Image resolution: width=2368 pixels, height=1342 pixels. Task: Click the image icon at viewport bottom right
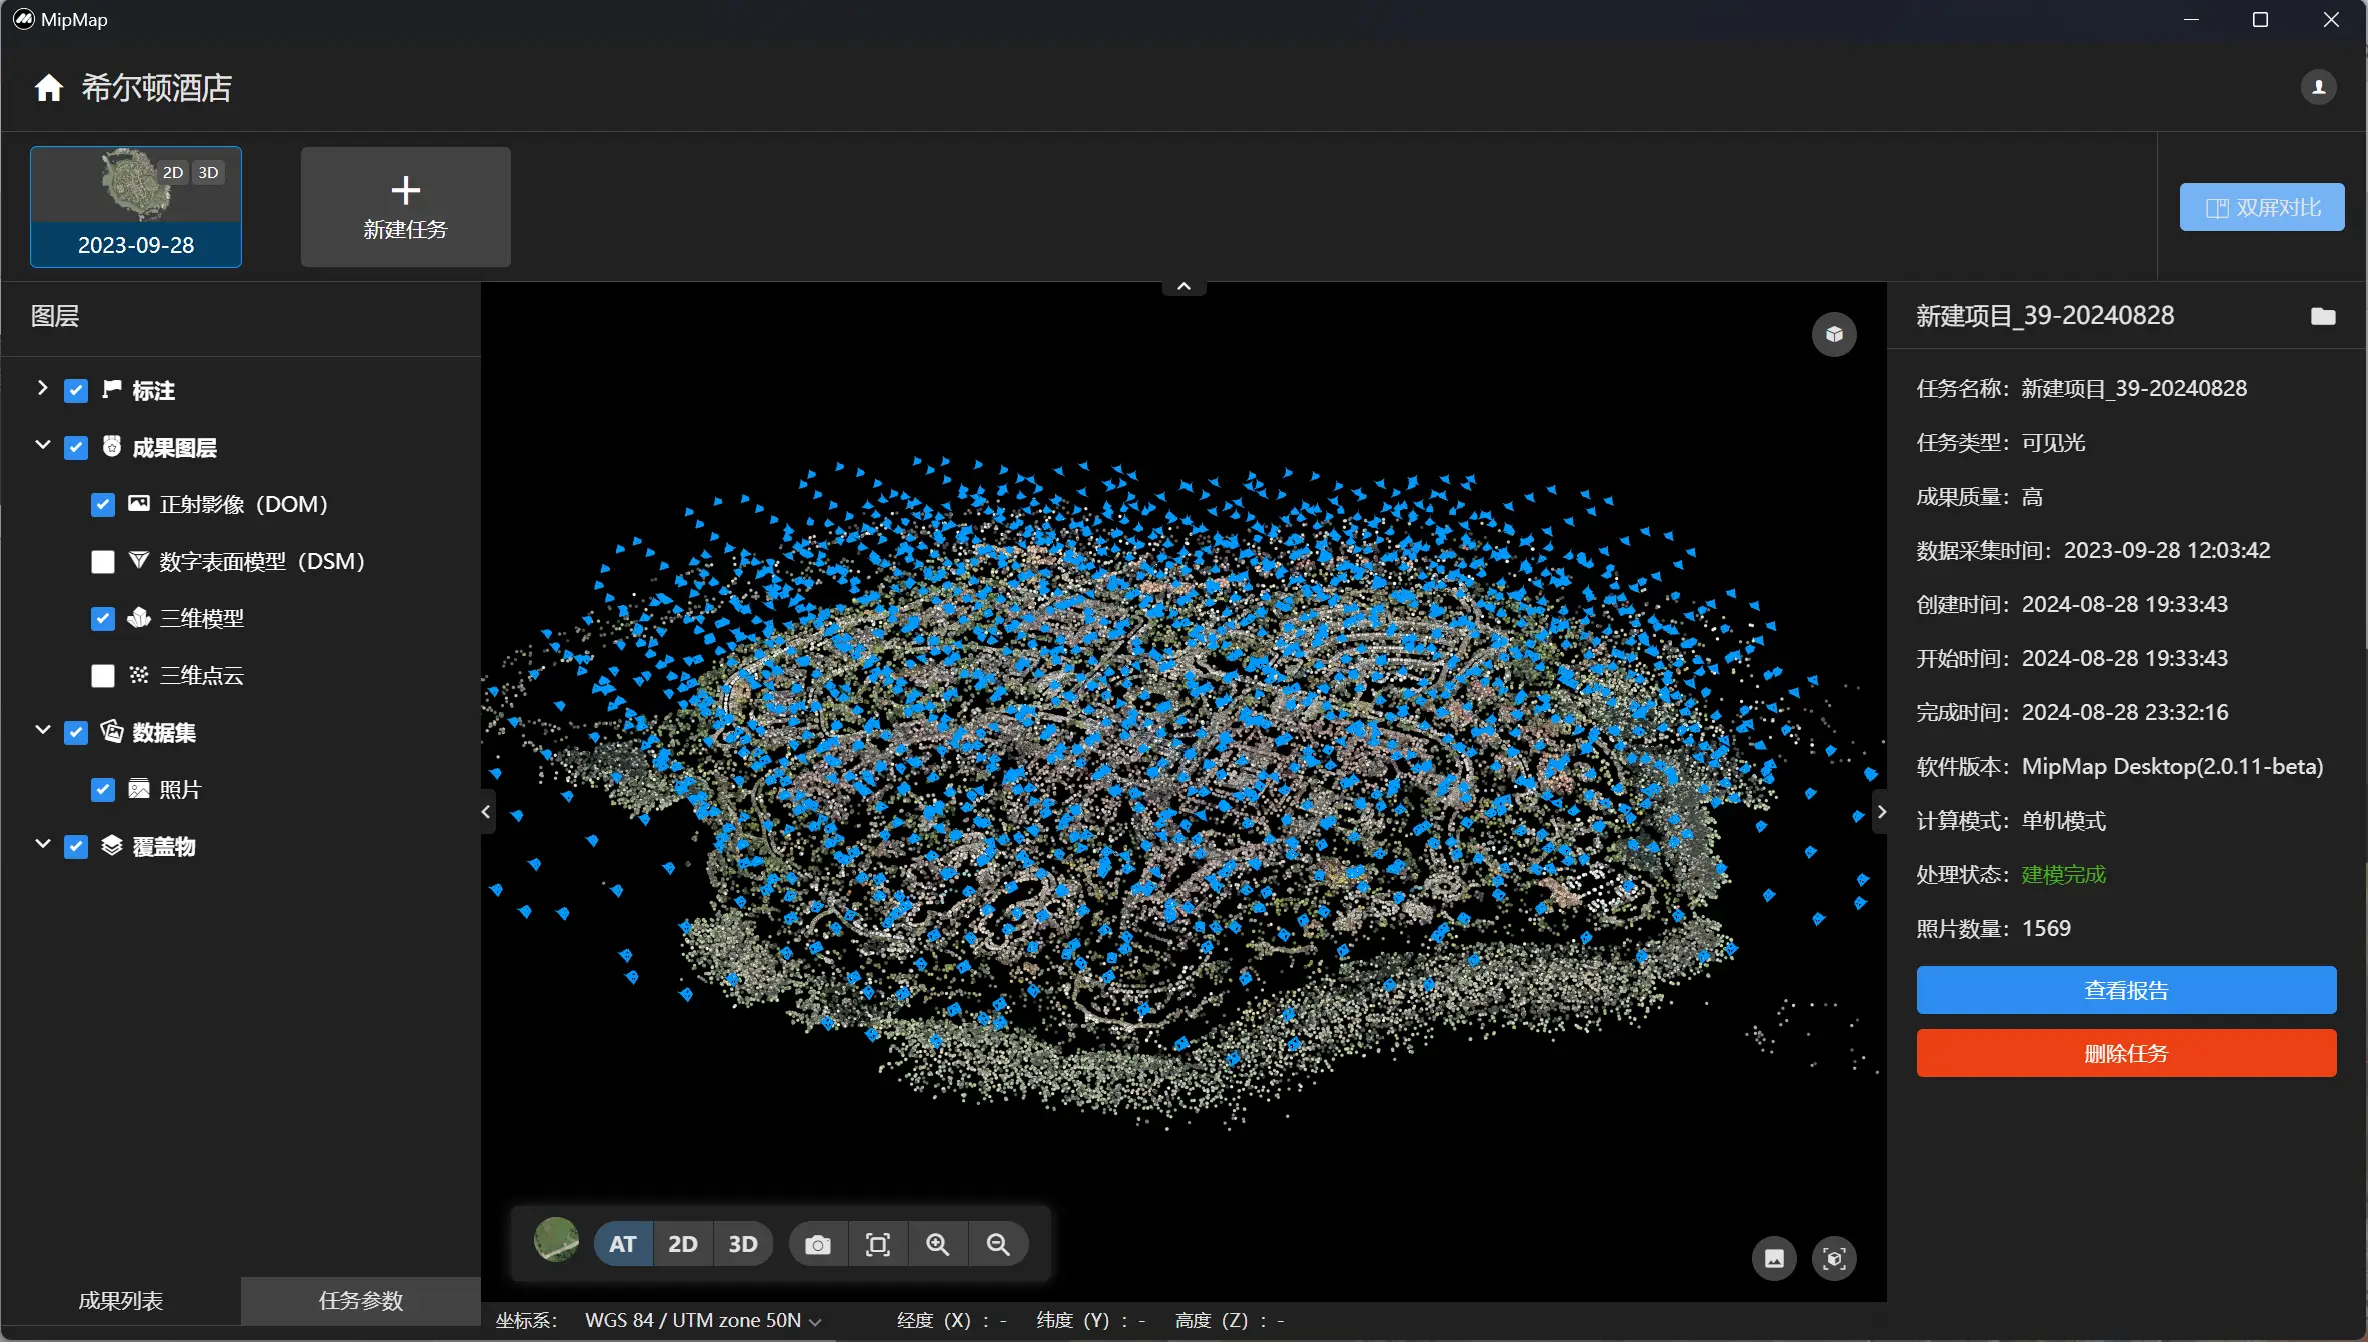[x=1774, y=1258]
